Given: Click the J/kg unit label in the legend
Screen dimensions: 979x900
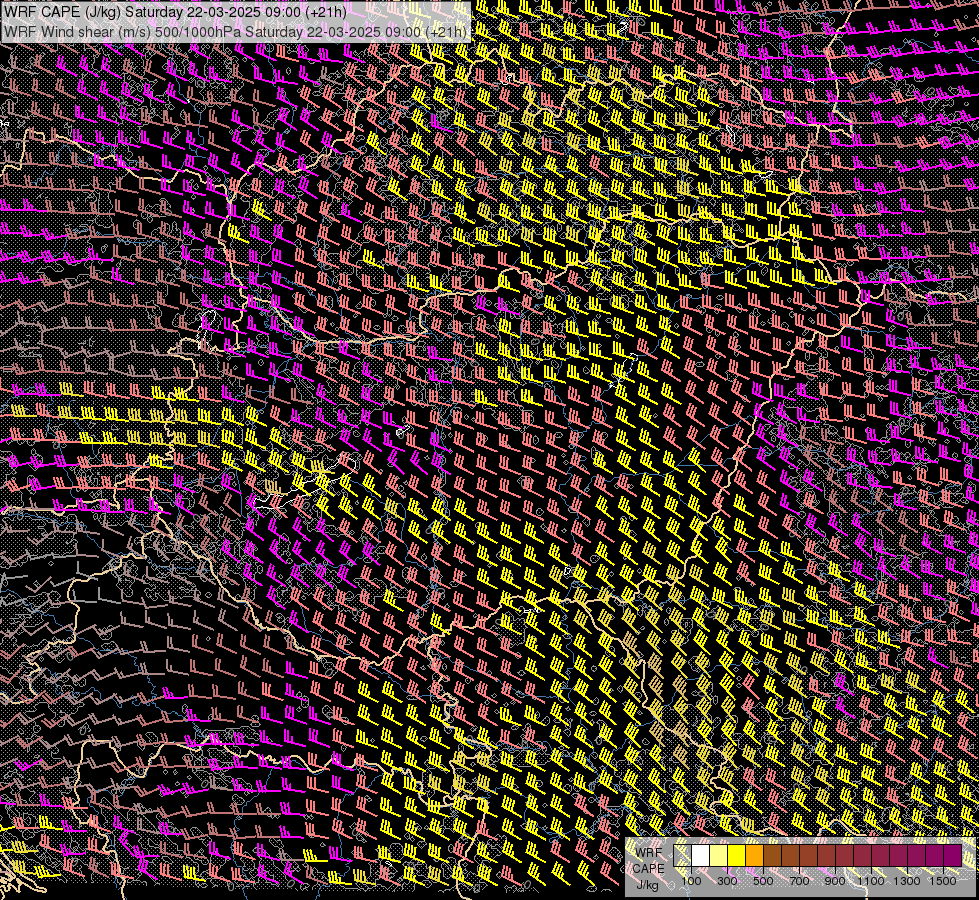Looking at the screenshot, I should [x=647, y=885].
